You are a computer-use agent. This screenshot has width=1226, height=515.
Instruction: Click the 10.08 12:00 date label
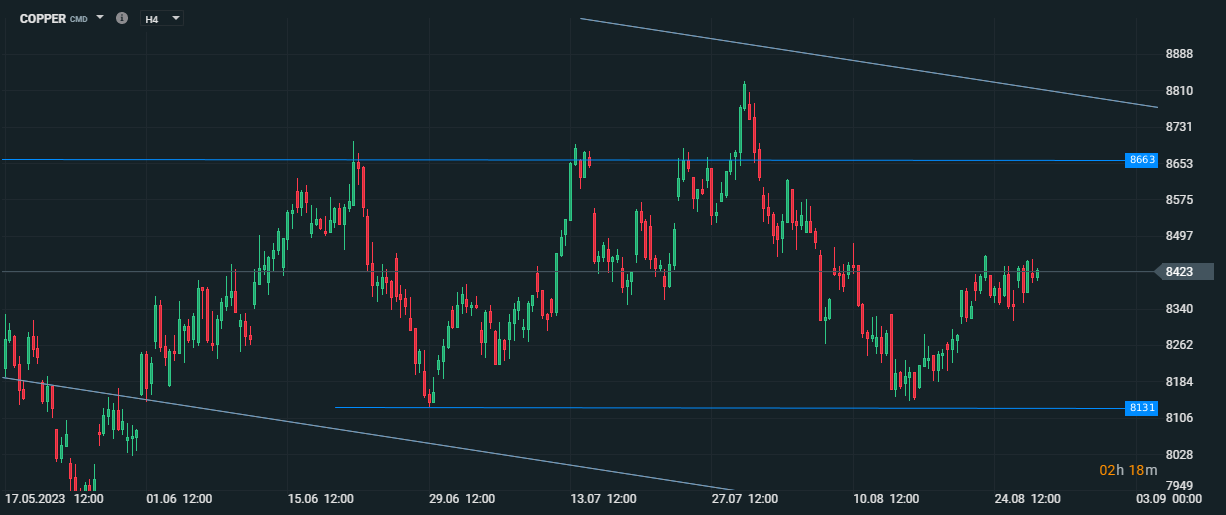(x=887, y=498)
